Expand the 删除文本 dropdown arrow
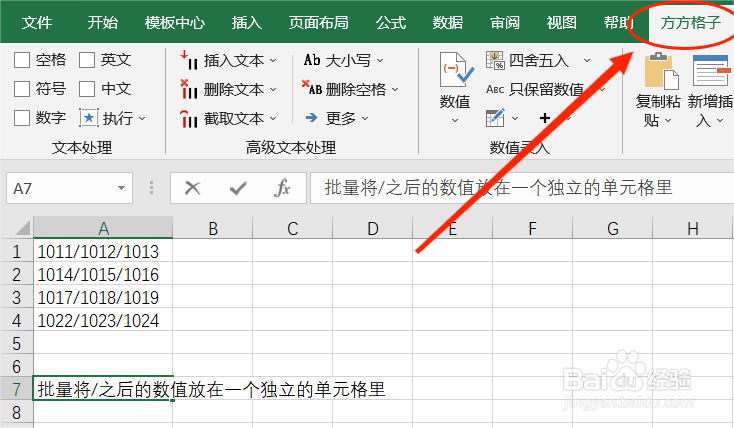Screen dimensions: 734x428 point(273,89)
